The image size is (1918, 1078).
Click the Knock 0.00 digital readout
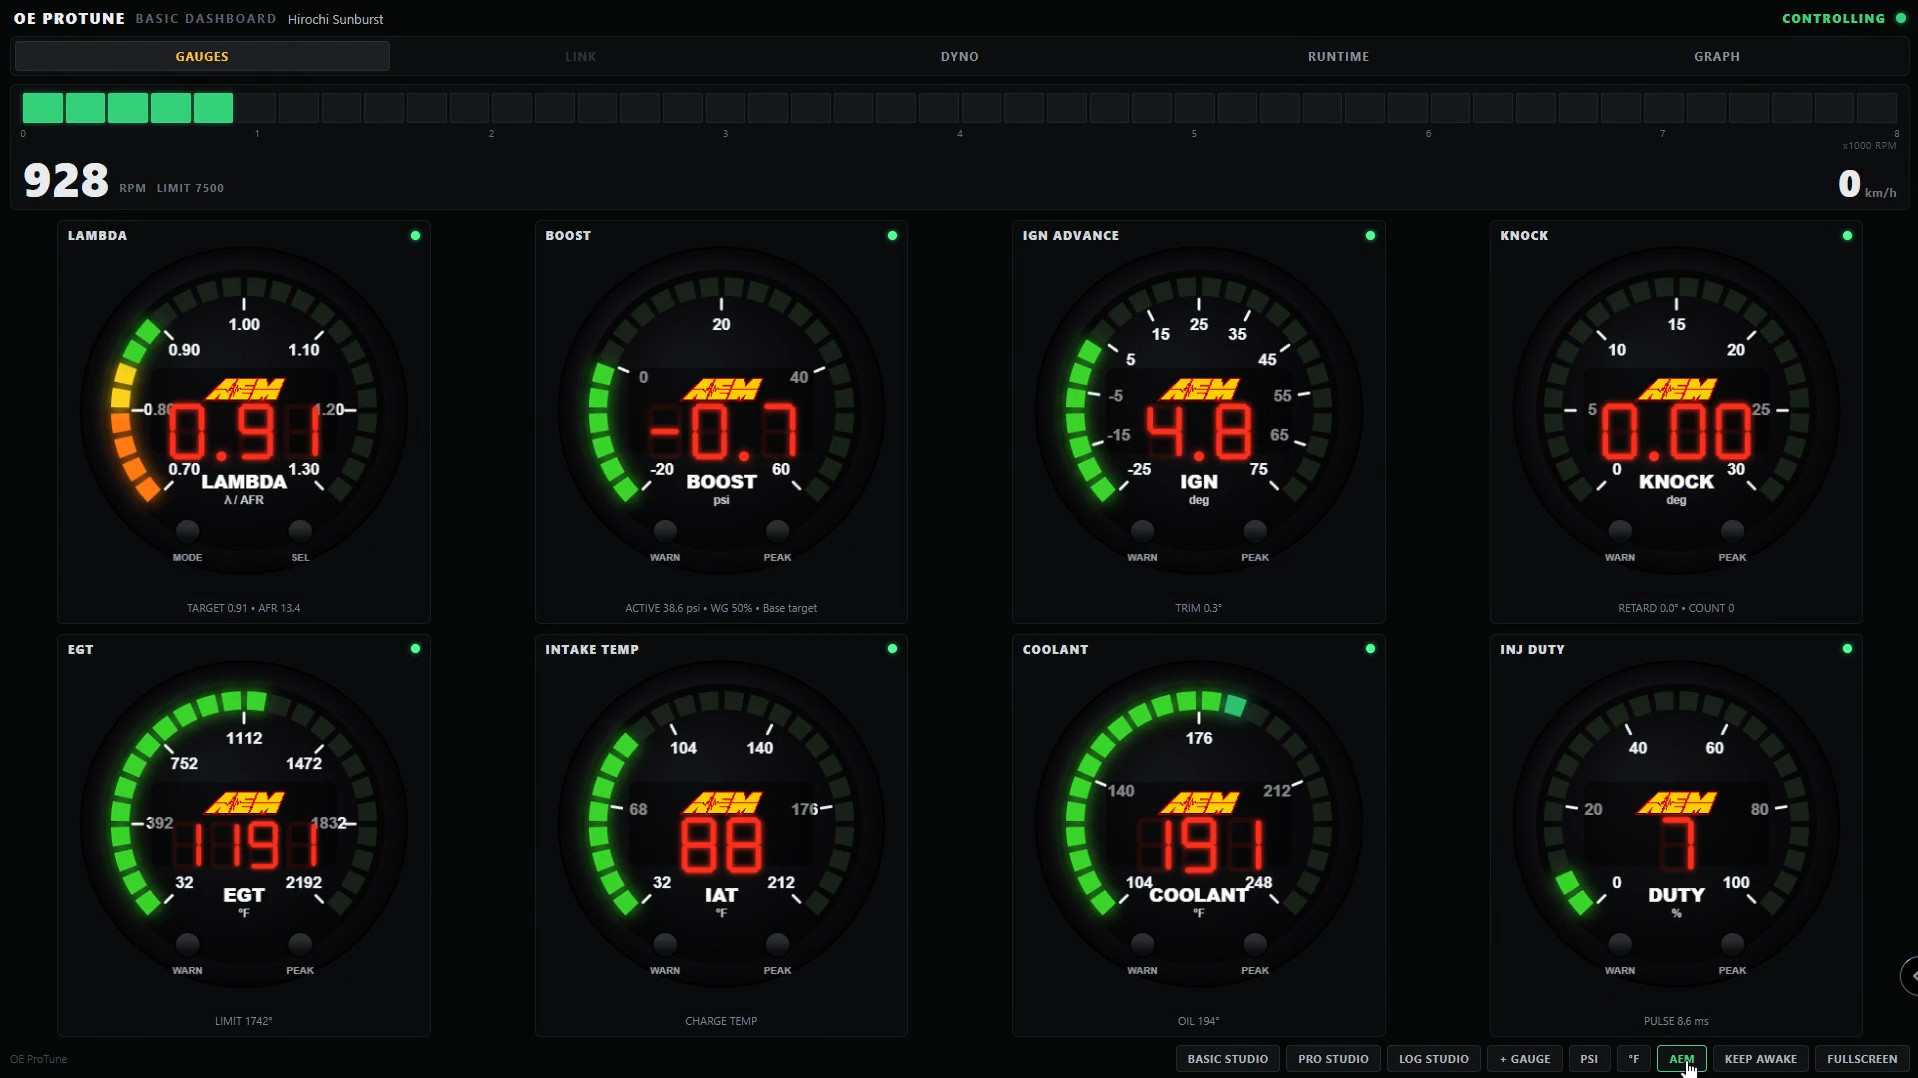[1677, 433]
